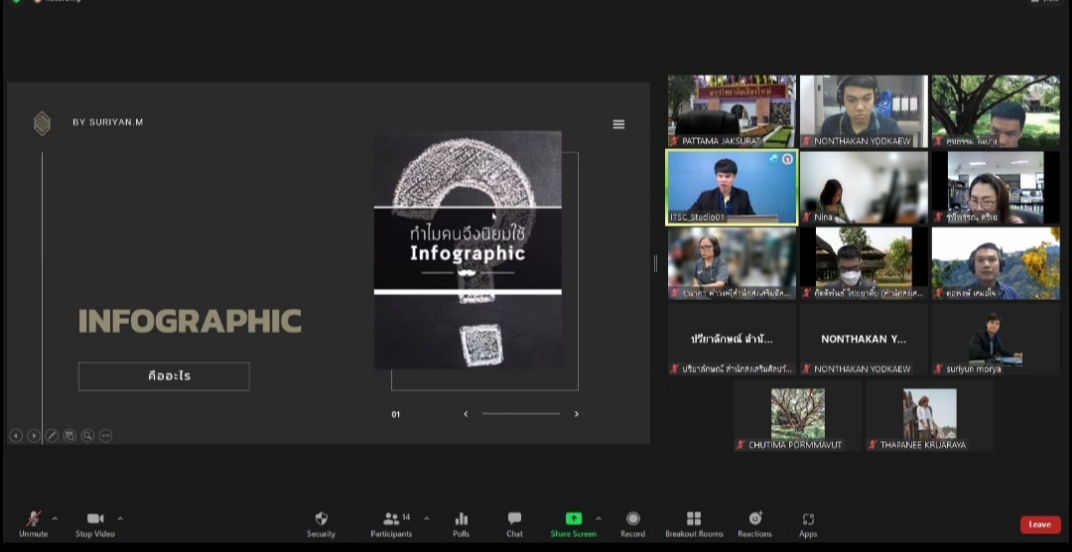Click muted mic icon on THAPANEE KRUARAYA tile
Image resolution: width=1072 pixels, height=552 pixels.
pos(872,445)
